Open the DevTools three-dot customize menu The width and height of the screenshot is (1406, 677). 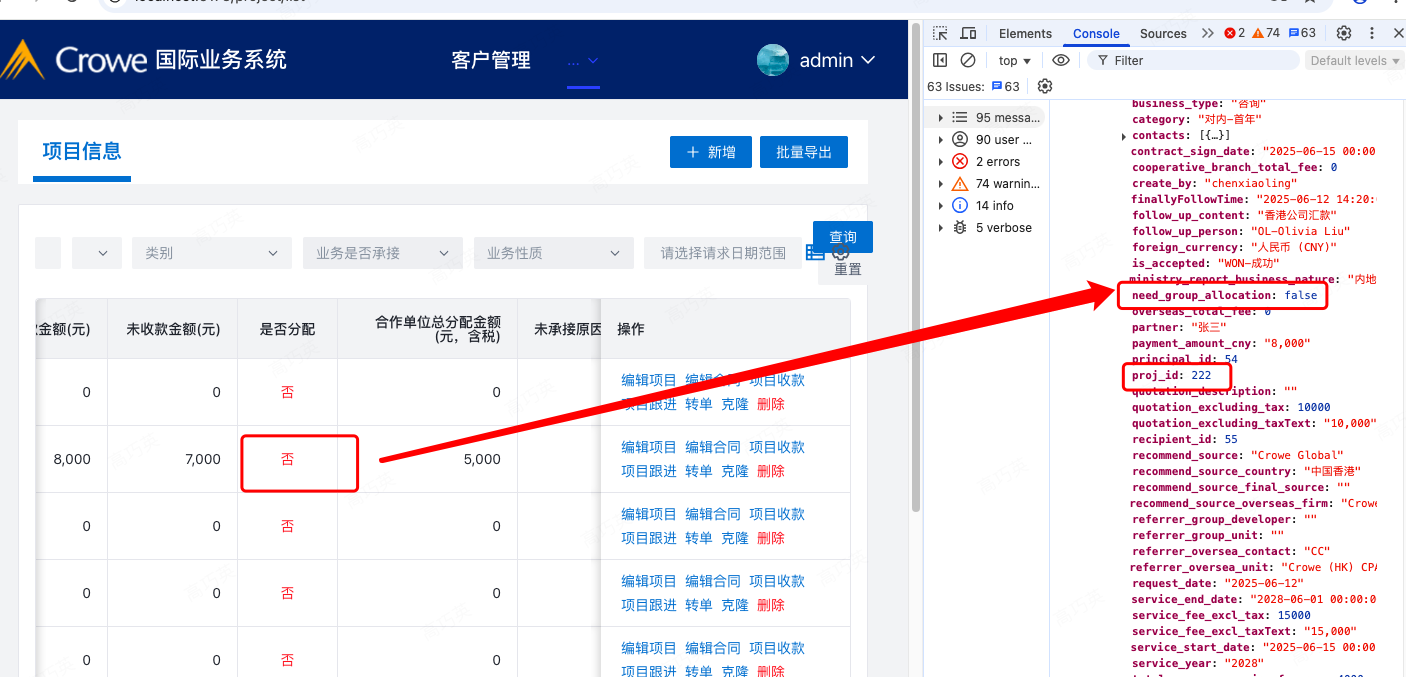pos(1372,33)
